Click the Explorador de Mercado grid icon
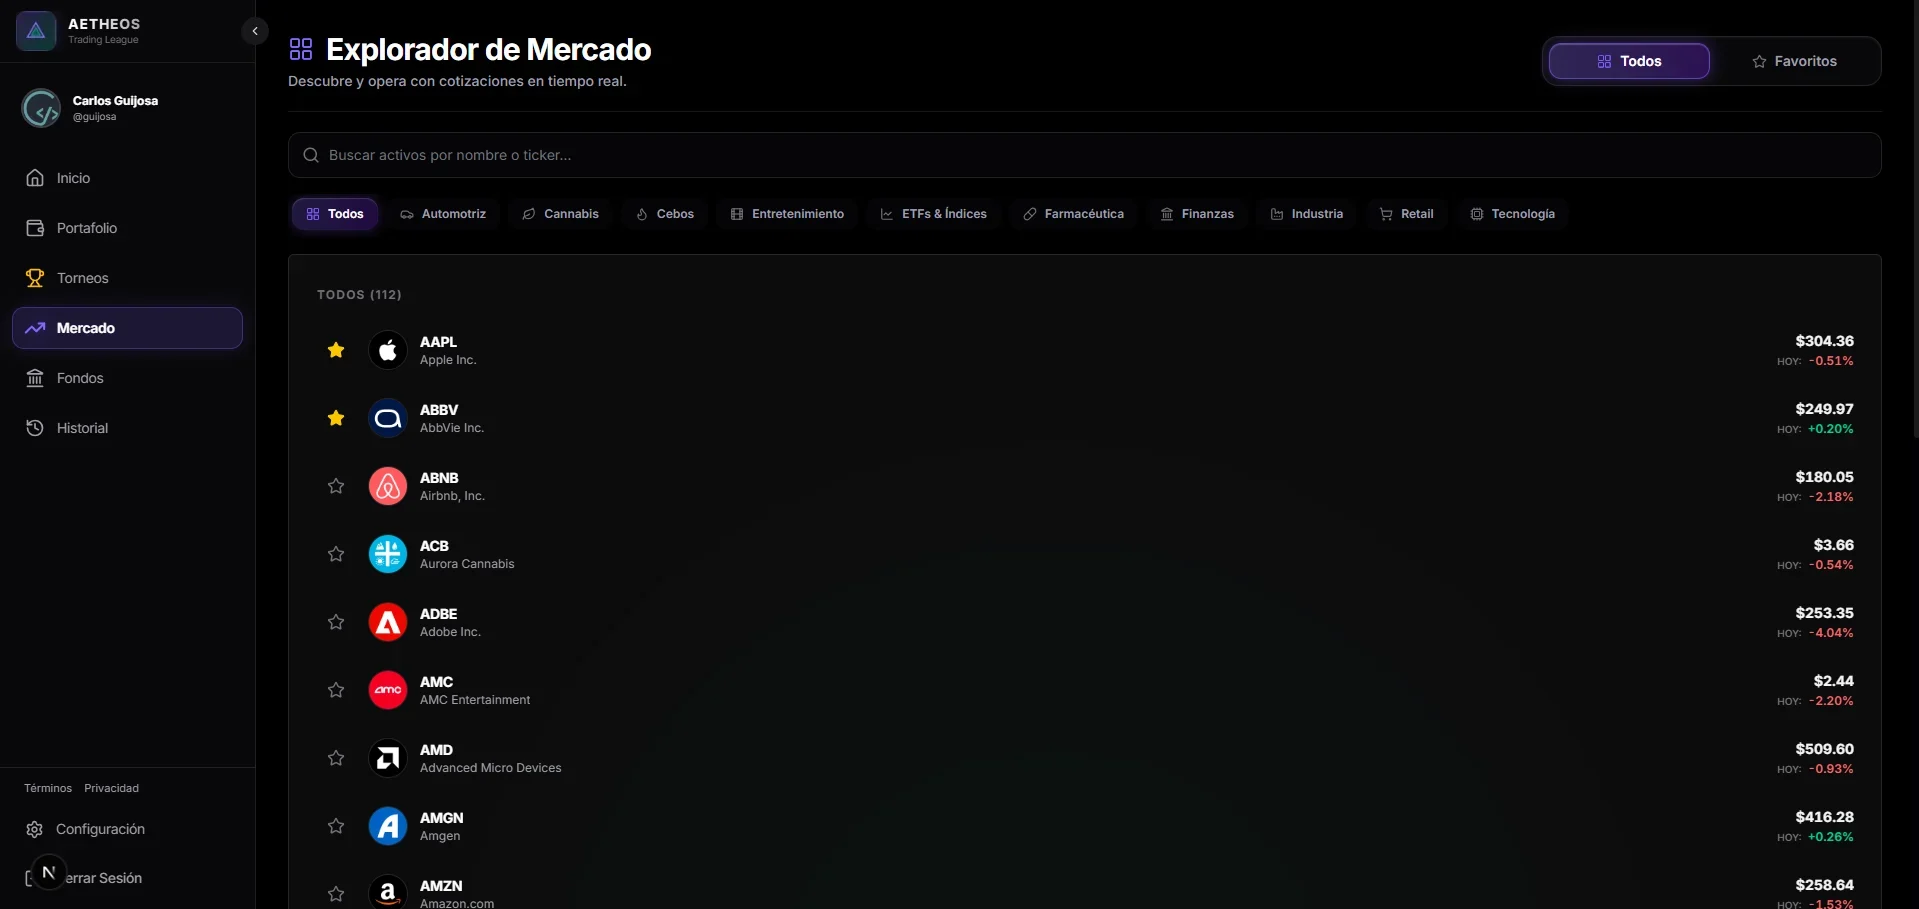The width and height of the screenshot is (1919, 909). (301, 49)
